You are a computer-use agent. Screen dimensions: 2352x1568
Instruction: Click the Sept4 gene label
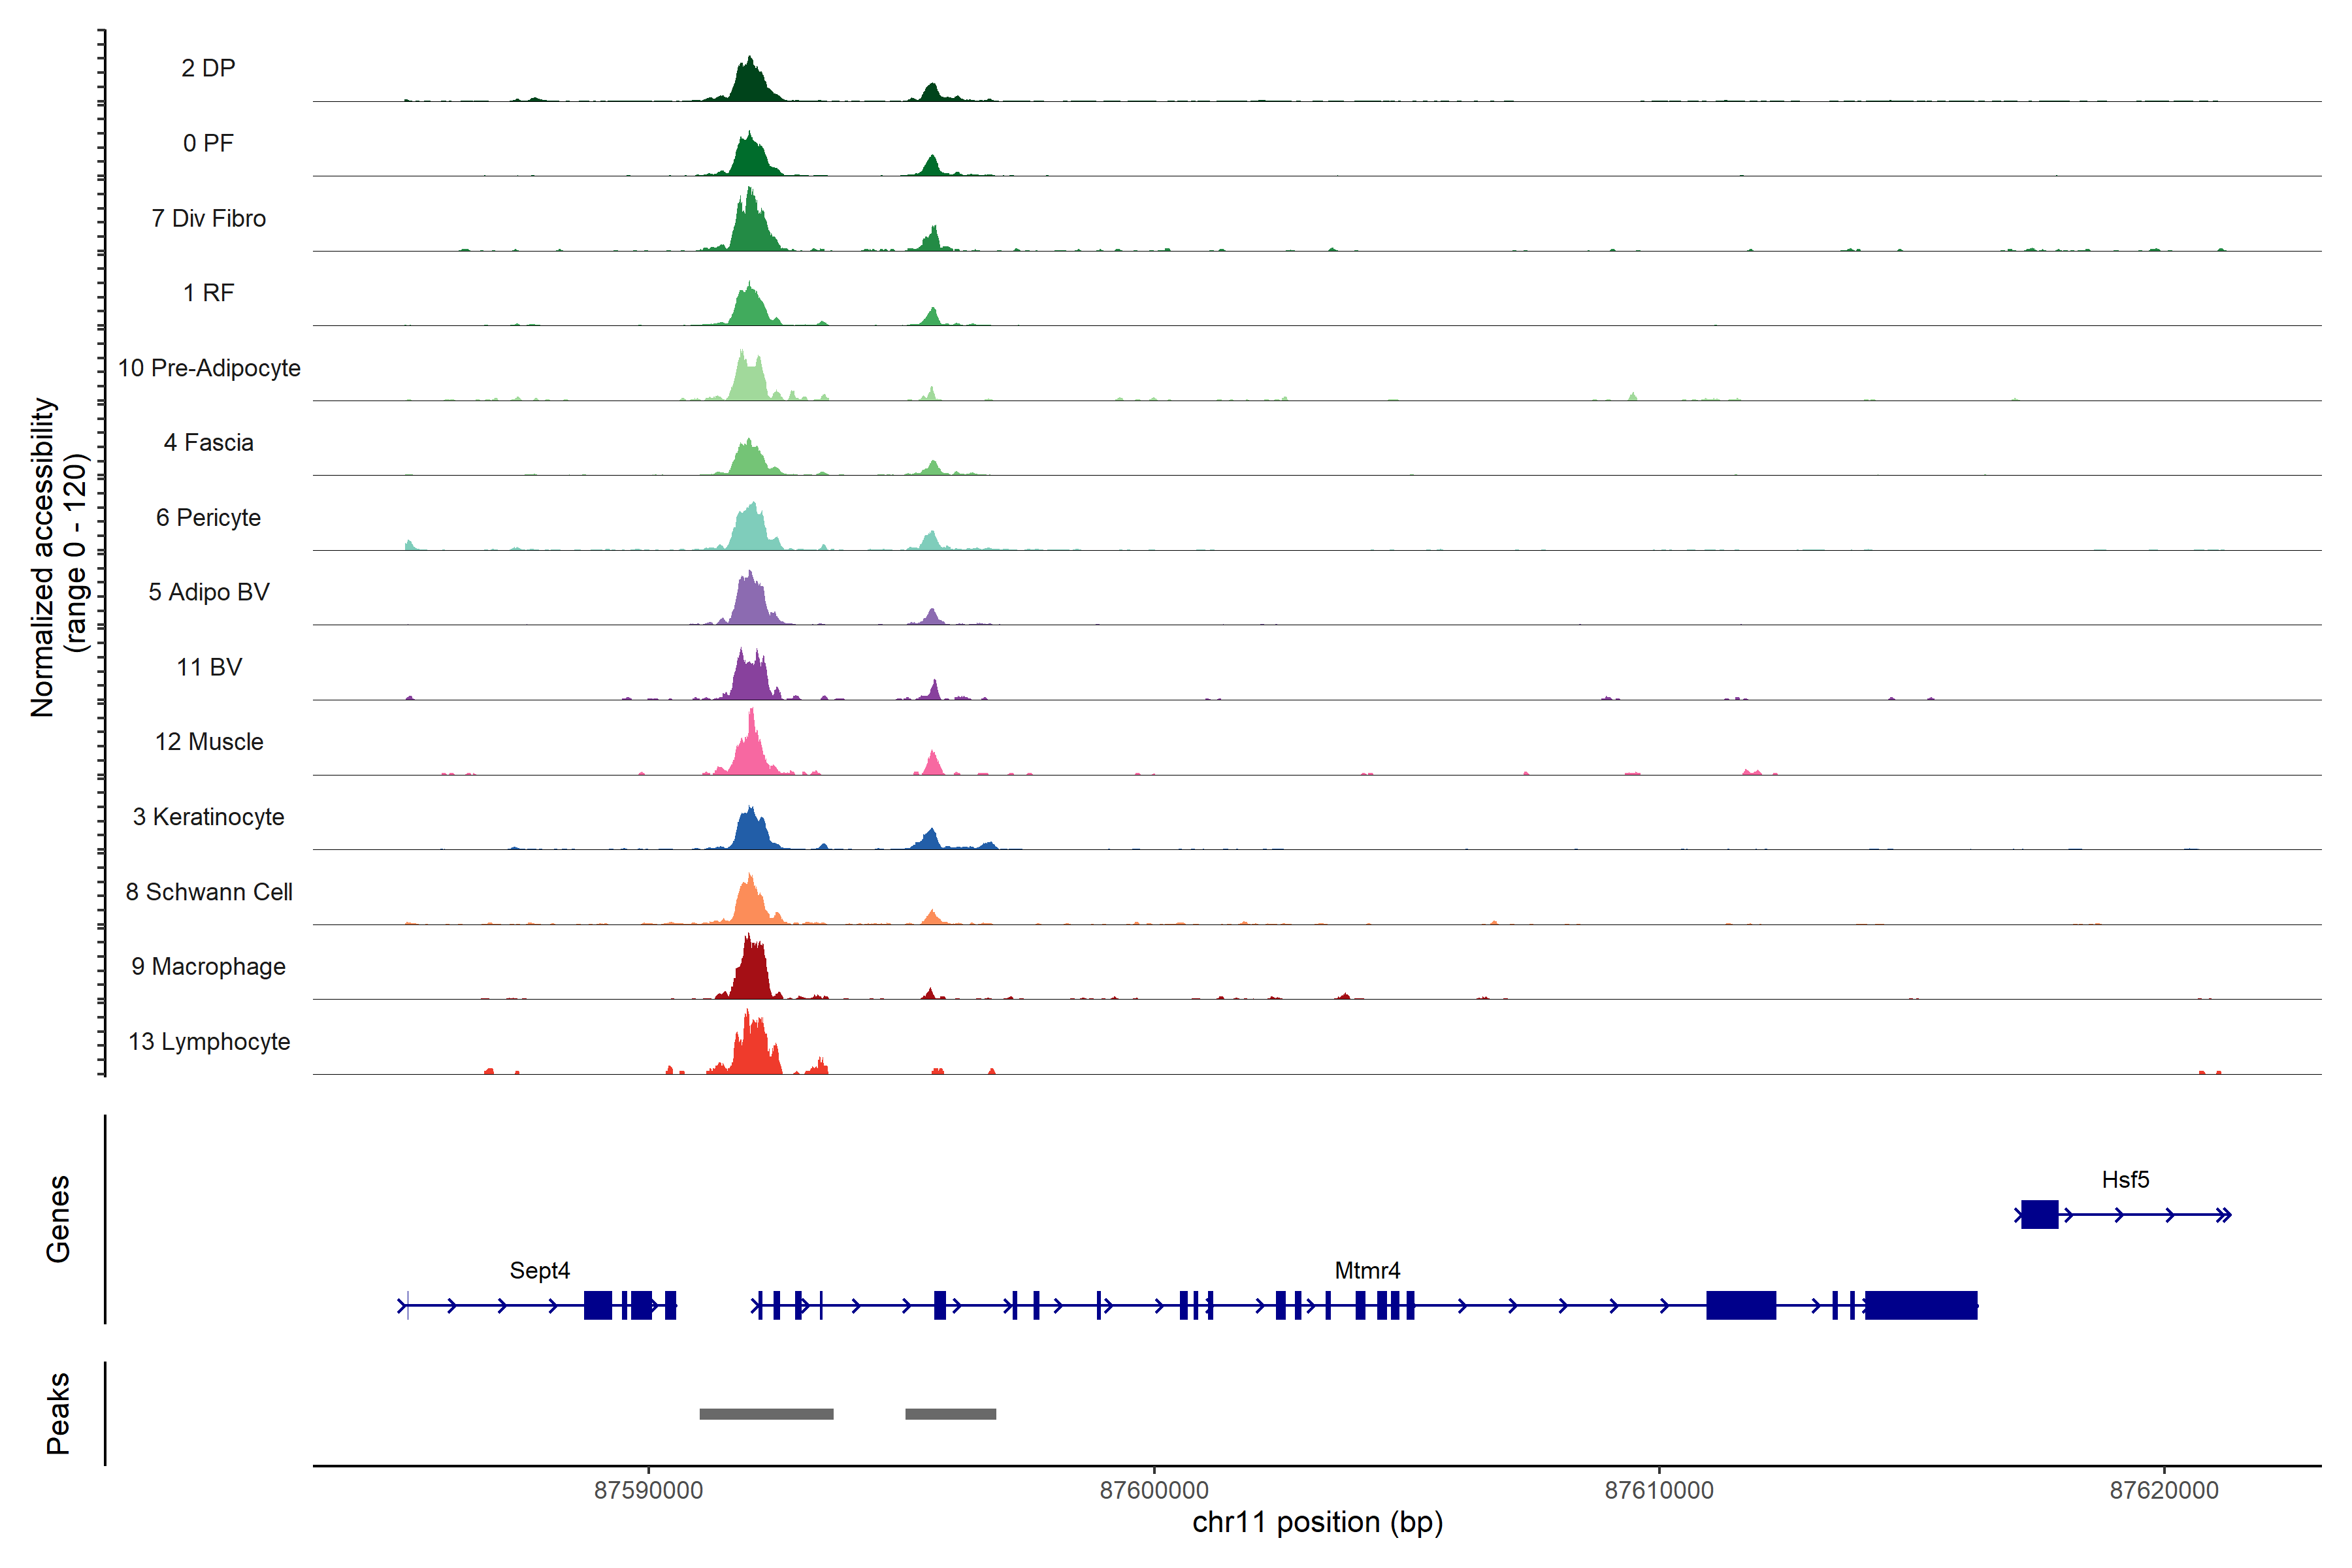(x=539, y=1270)
